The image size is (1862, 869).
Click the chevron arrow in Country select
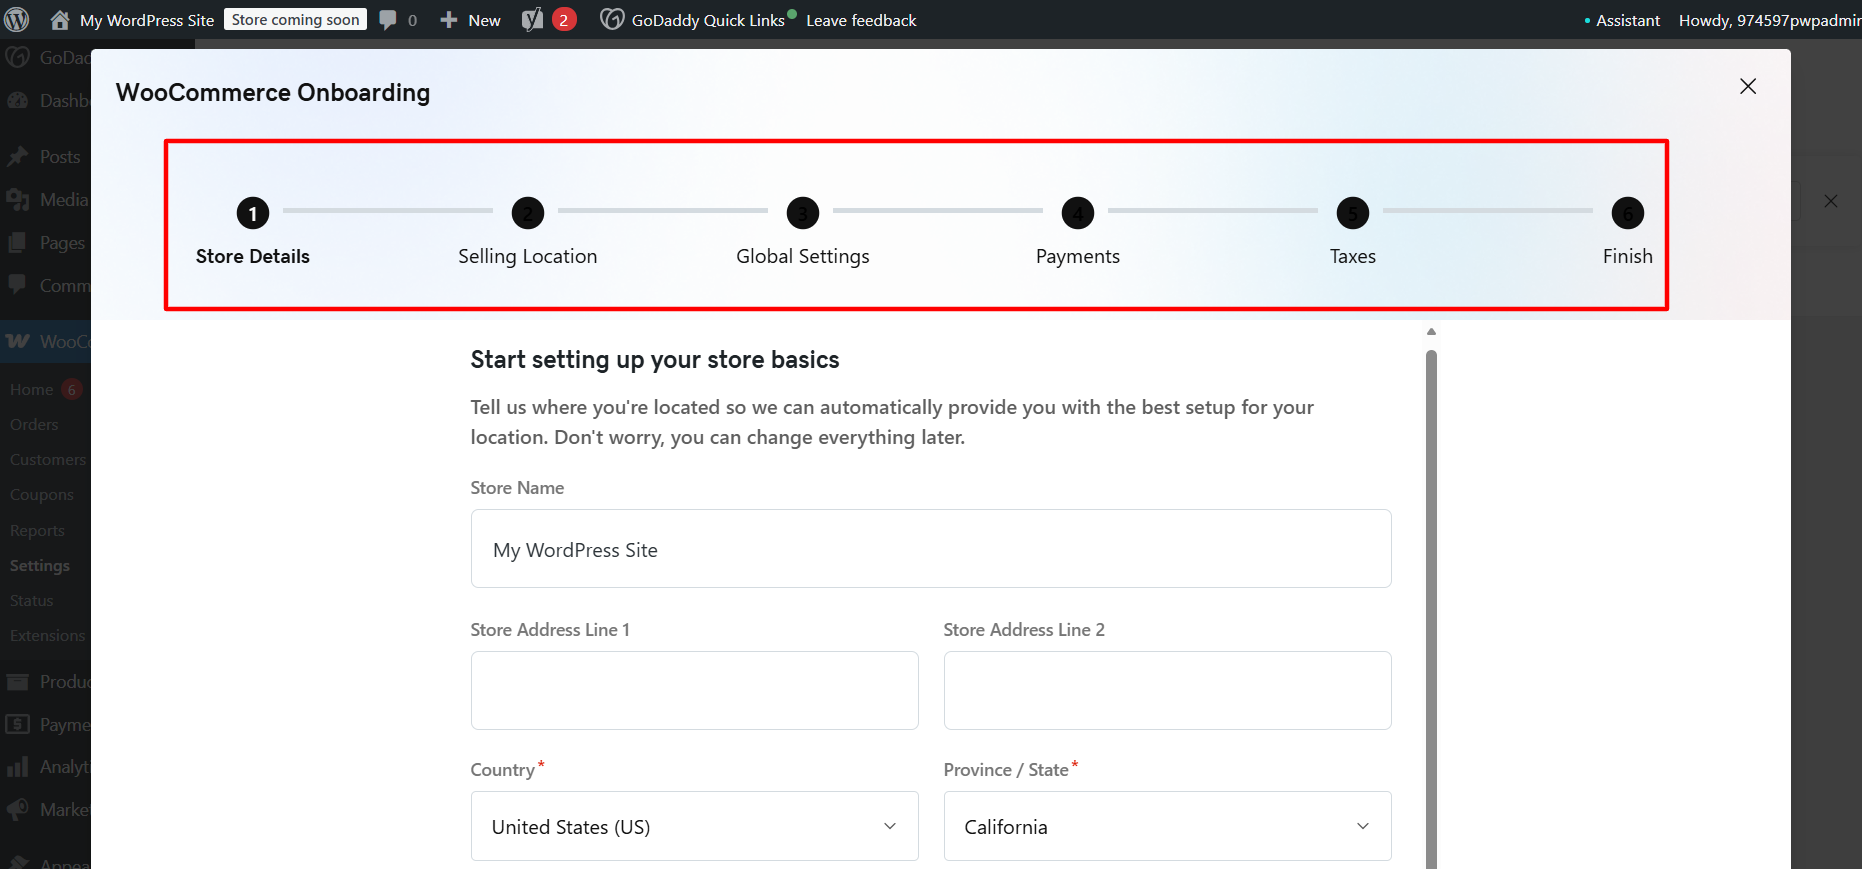[x=890, y=826]
